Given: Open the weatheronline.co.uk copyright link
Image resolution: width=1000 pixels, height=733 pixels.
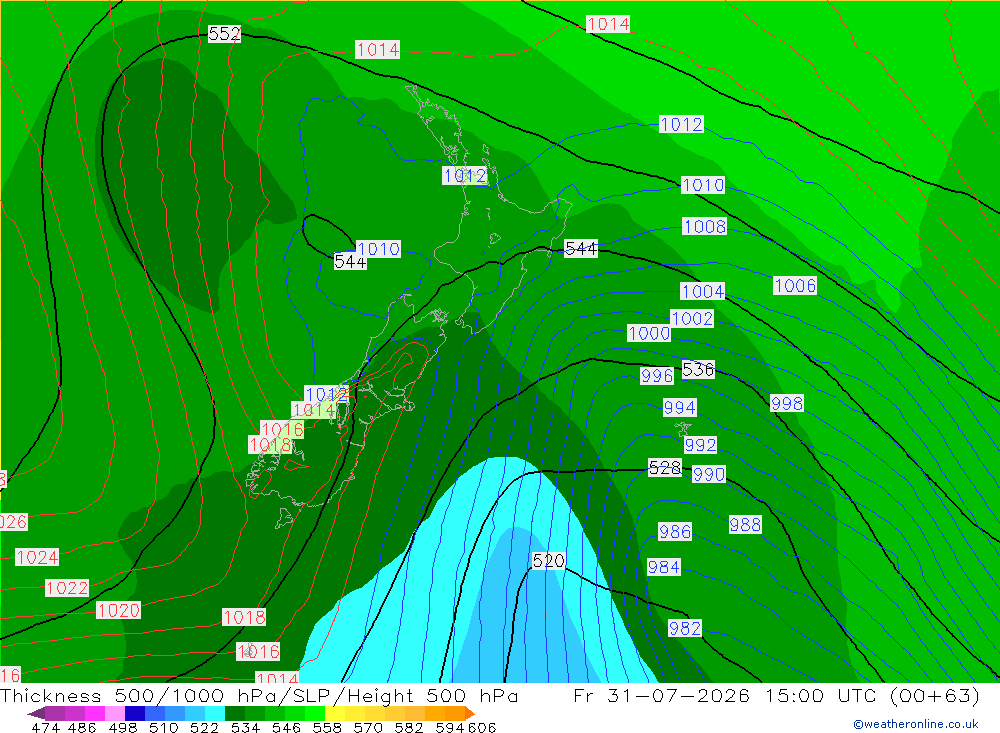Looking at the screenshot, I should point(916,724).
